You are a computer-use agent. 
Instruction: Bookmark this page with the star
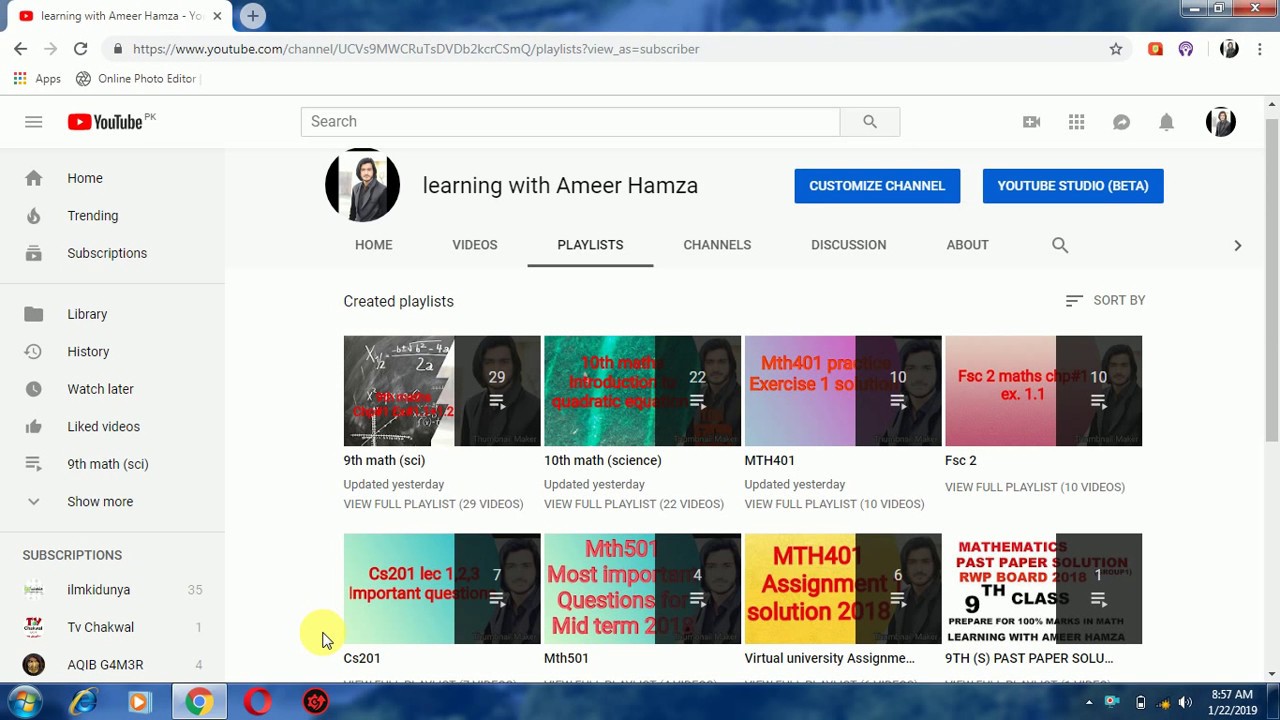[1116, 49]
